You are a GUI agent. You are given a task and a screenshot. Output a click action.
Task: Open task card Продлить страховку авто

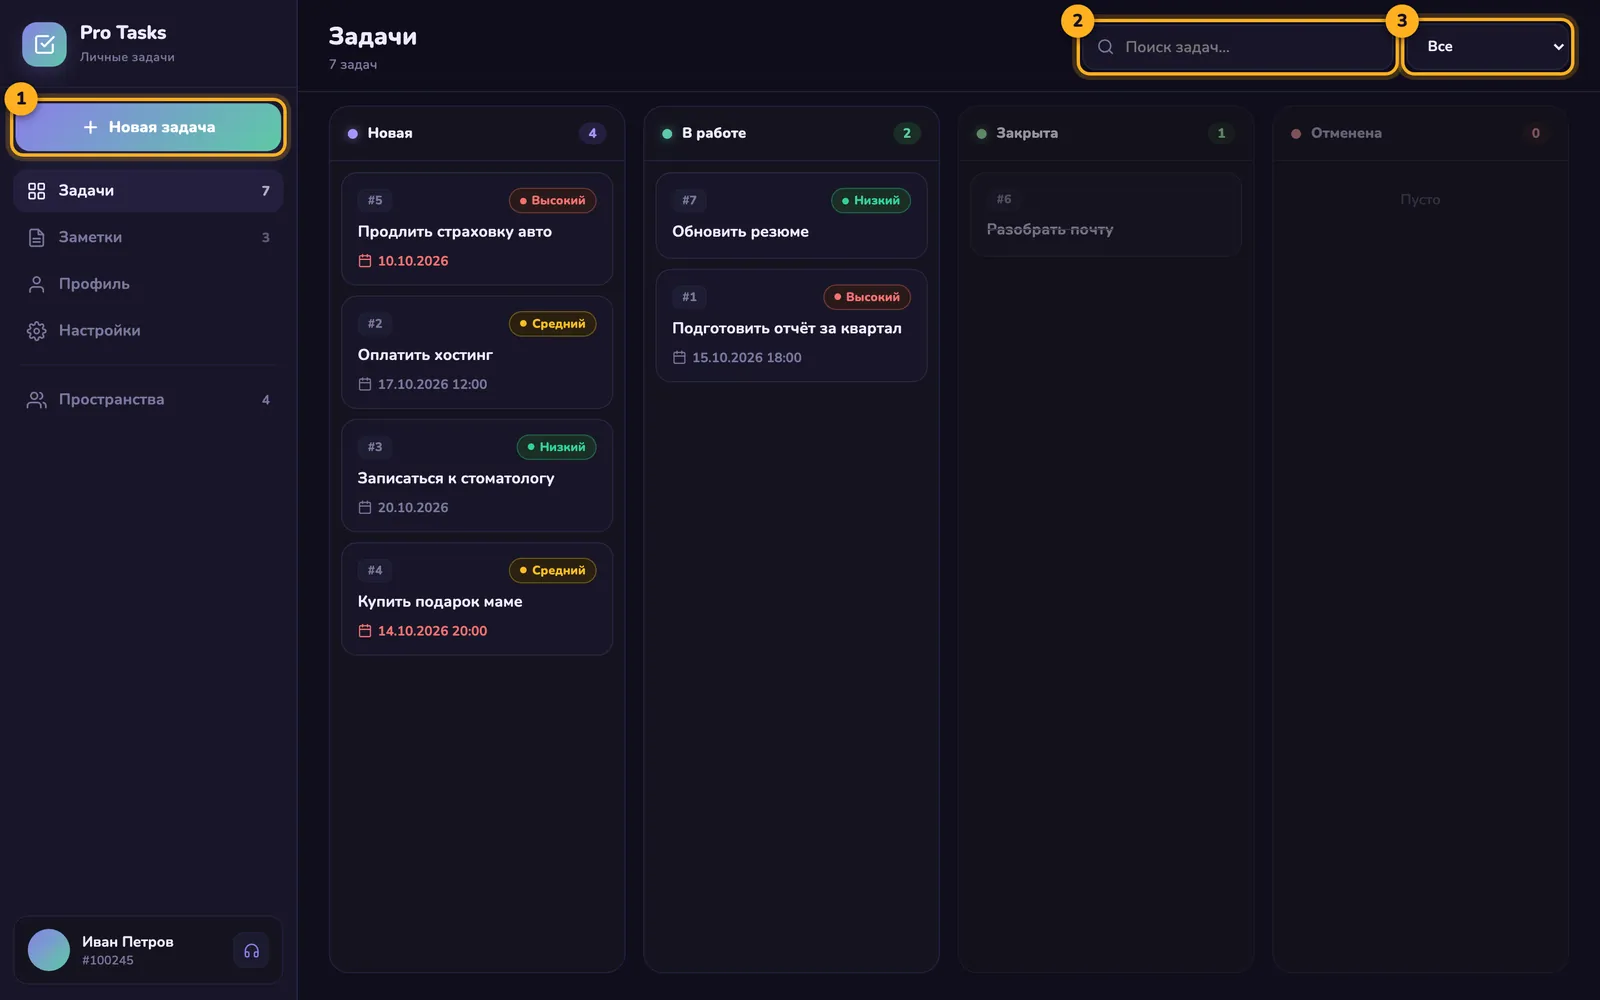point(477,229)
